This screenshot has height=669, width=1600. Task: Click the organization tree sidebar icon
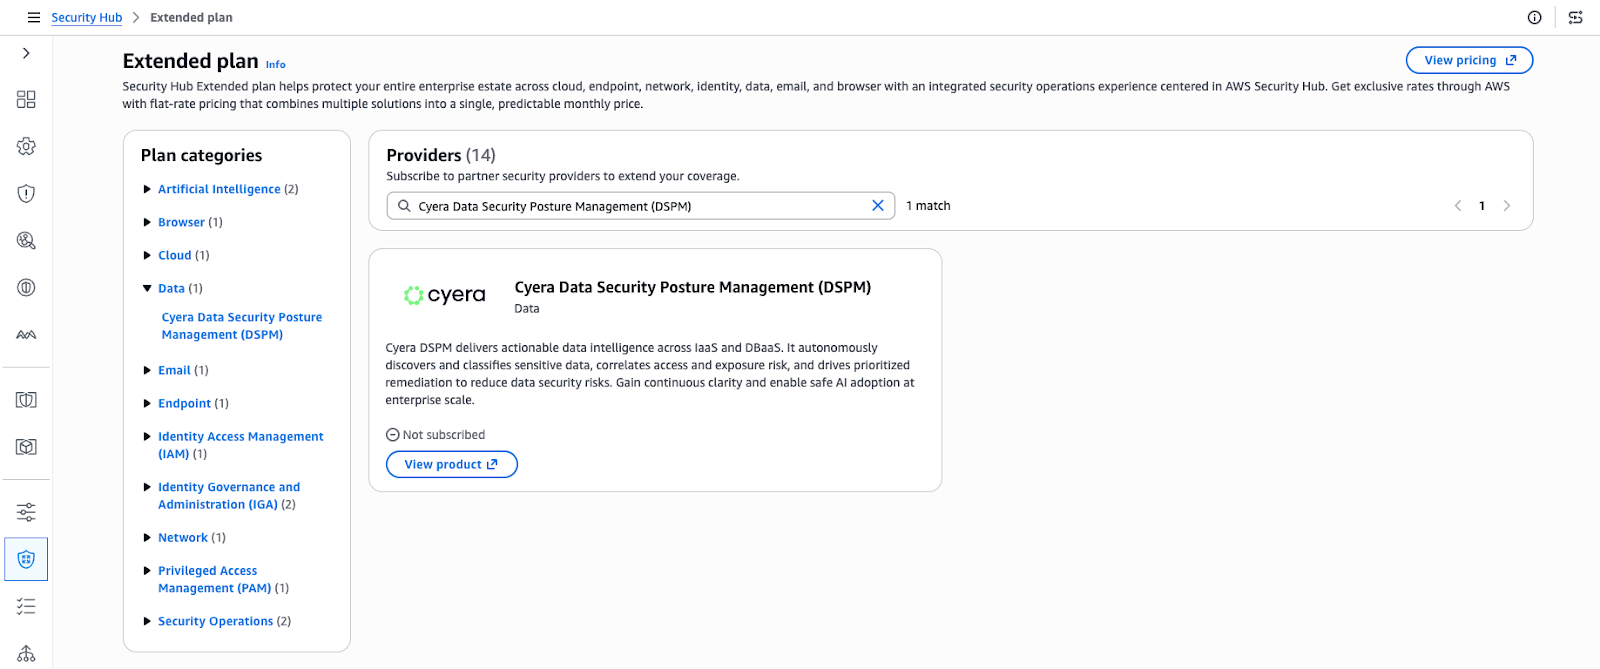26,653
